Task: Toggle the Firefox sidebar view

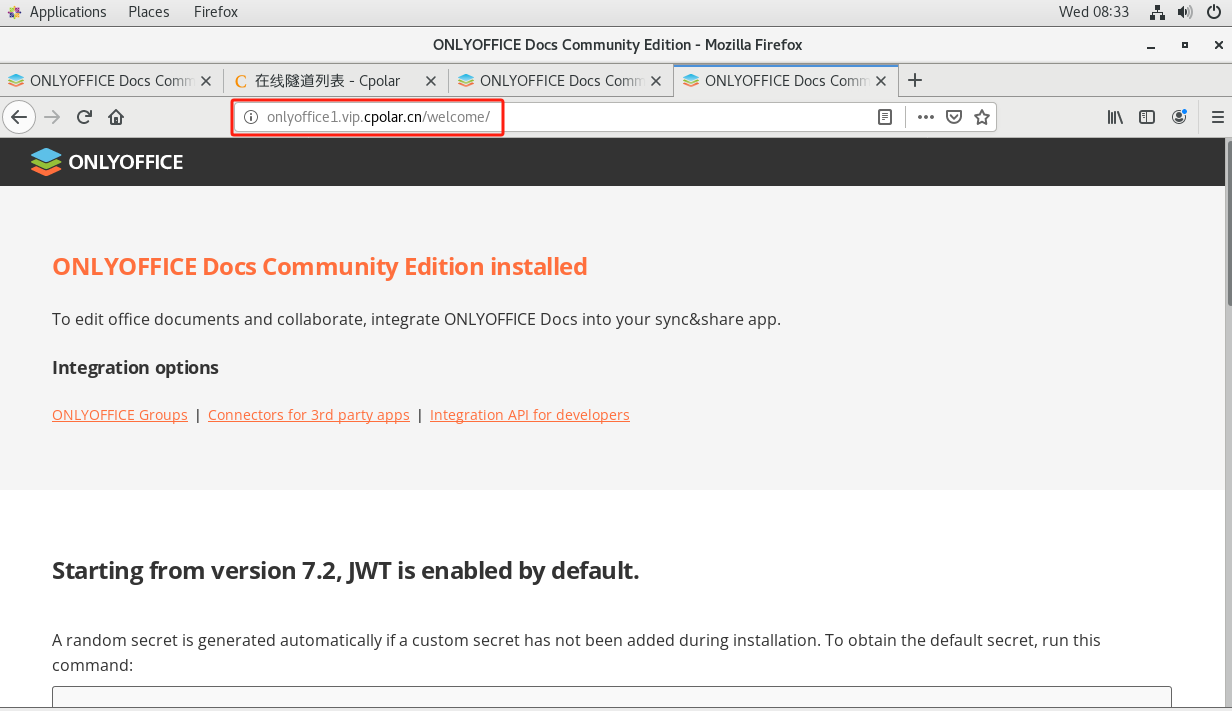Action: pyautogui.click(x=1147, y=117)
